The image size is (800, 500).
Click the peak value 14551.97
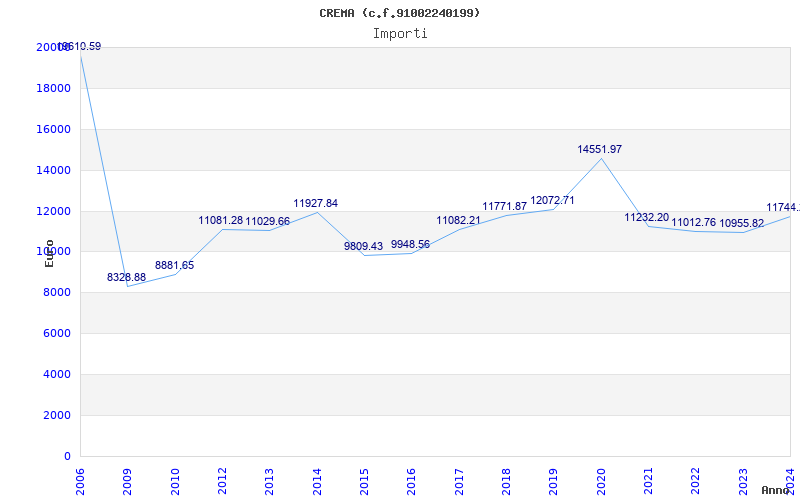click(599, 149)
